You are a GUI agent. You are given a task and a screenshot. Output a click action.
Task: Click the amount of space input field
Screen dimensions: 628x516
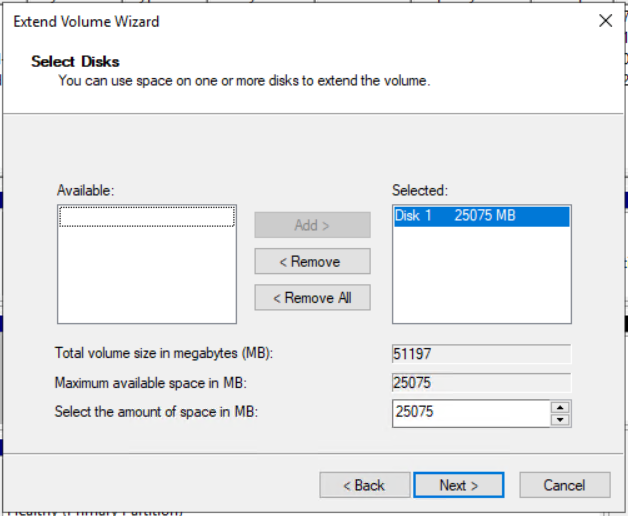tap(470, 412)
